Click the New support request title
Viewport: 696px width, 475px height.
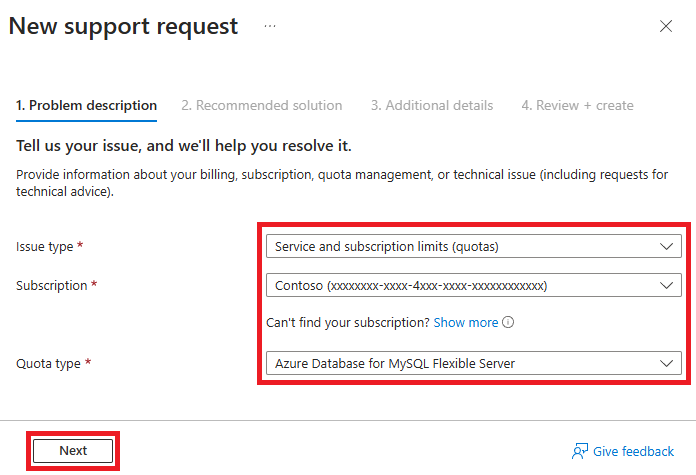[x=123, y=26]
